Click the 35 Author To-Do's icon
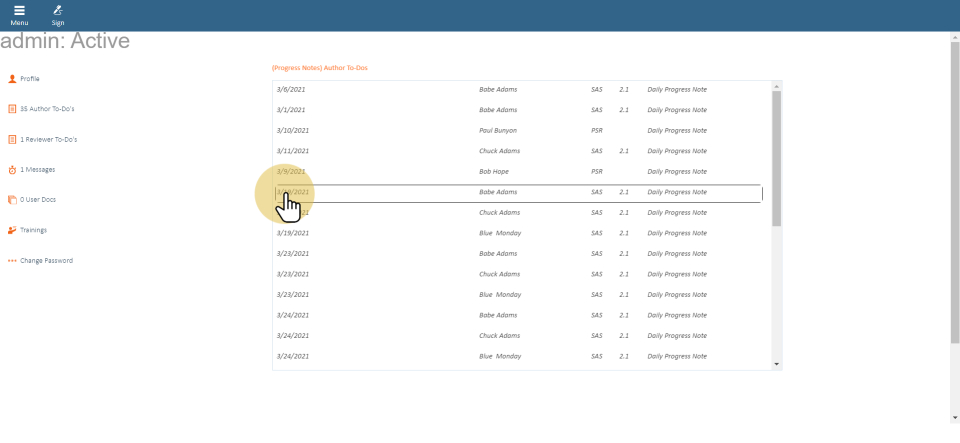This screenshot has height=443, width=960. [x=12, y=109]
